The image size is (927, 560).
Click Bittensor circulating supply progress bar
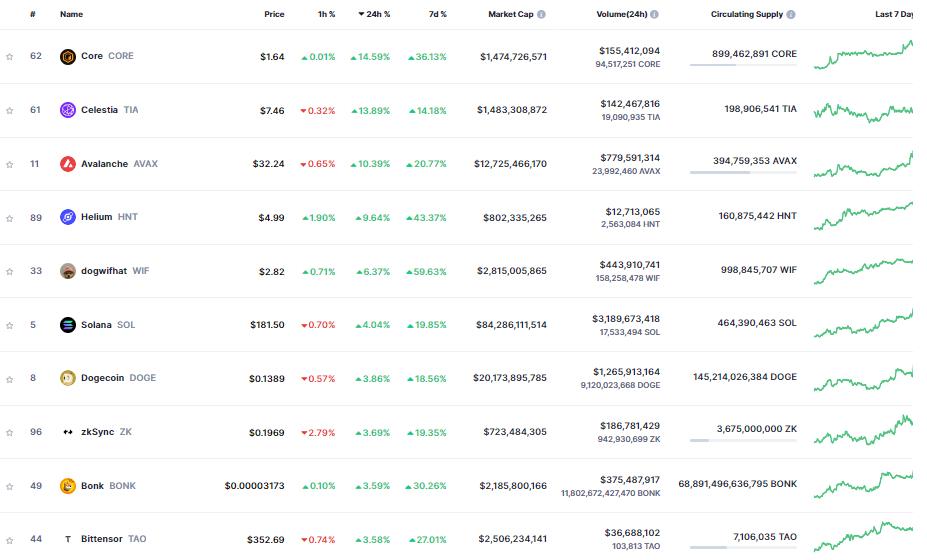(743, 548)
